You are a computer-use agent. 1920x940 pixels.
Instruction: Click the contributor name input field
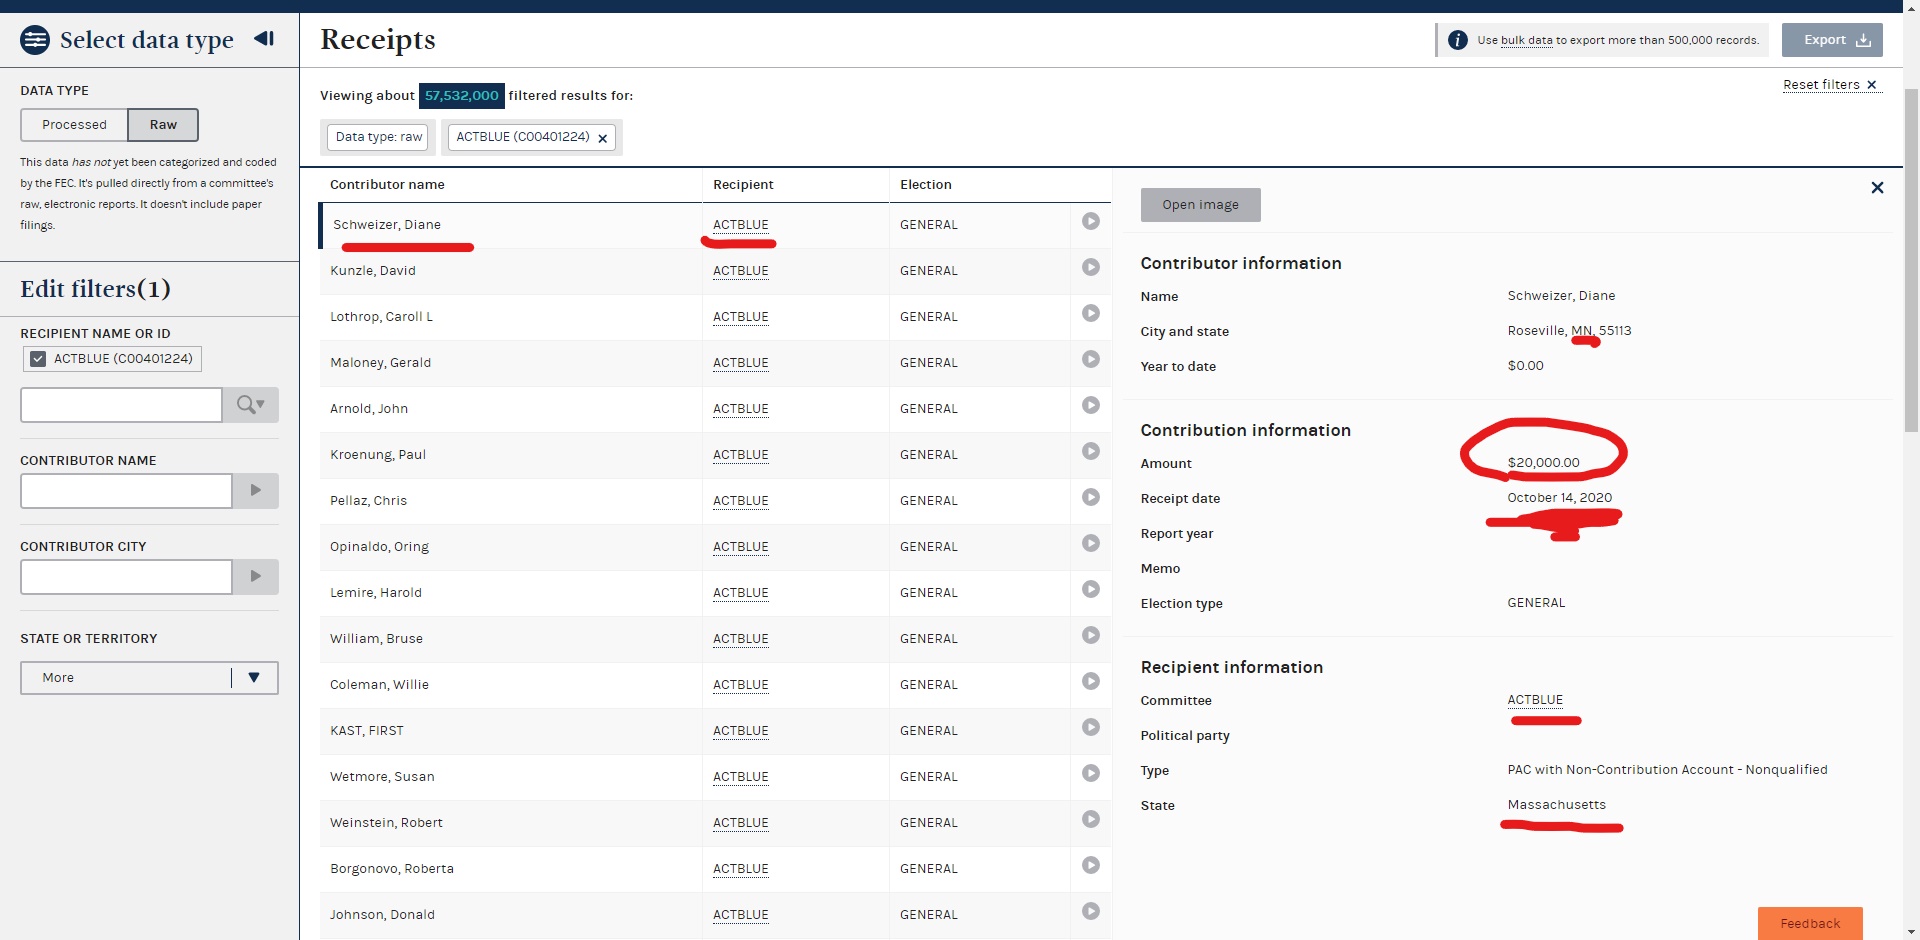126,491
